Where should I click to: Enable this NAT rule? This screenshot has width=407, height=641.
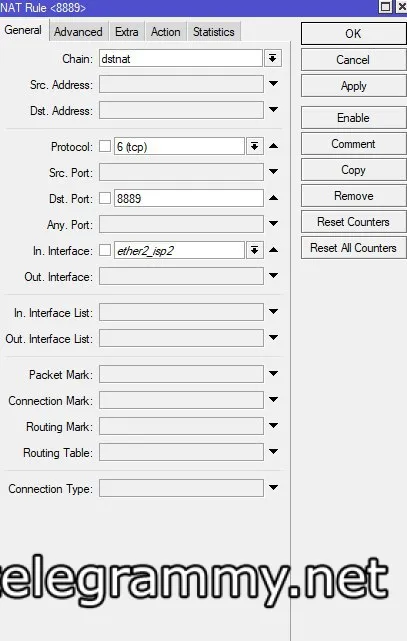coord(353,118)
